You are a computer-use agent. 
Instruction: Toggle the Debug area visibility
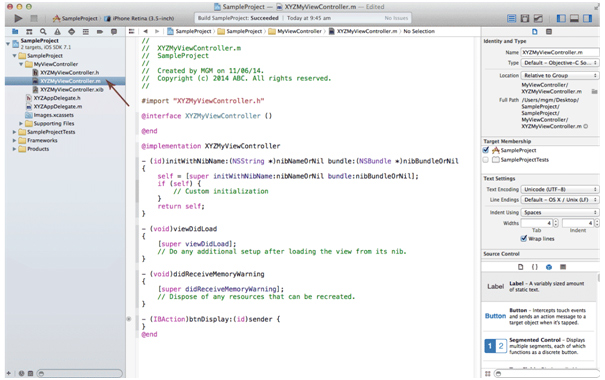(574, 18)
